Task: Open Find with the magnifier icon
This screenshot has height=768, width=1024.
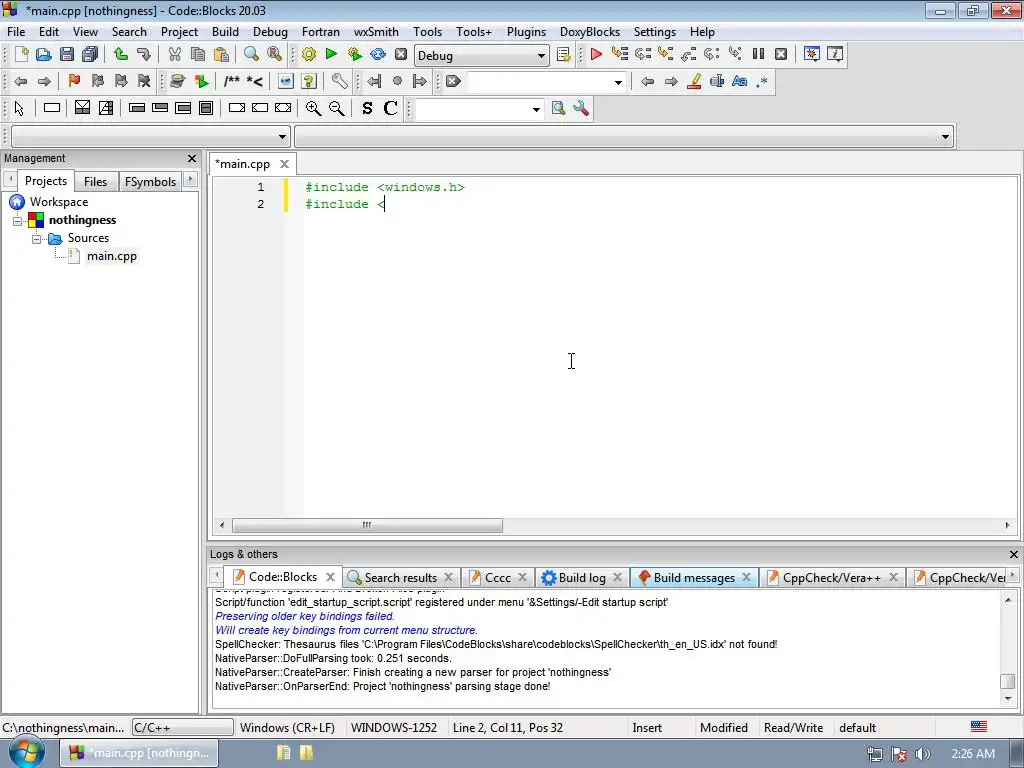Action: (x=251, y=54)
